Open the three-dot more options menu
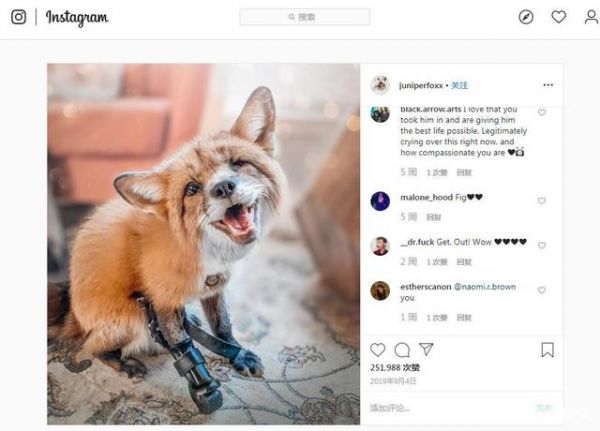Viewport: 600px width, 431px height. [x=547, y=85]
